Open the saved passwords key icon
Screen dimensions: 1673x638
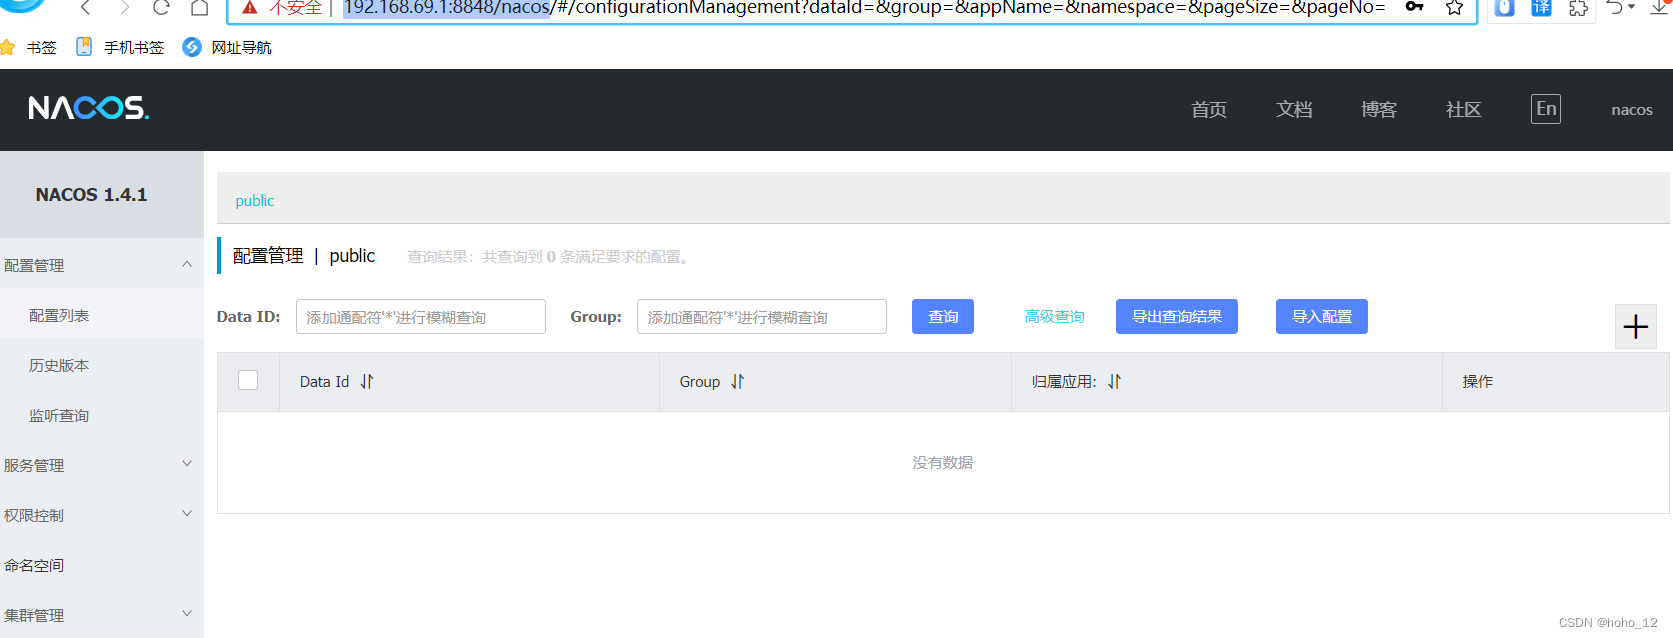(1414, 7)
